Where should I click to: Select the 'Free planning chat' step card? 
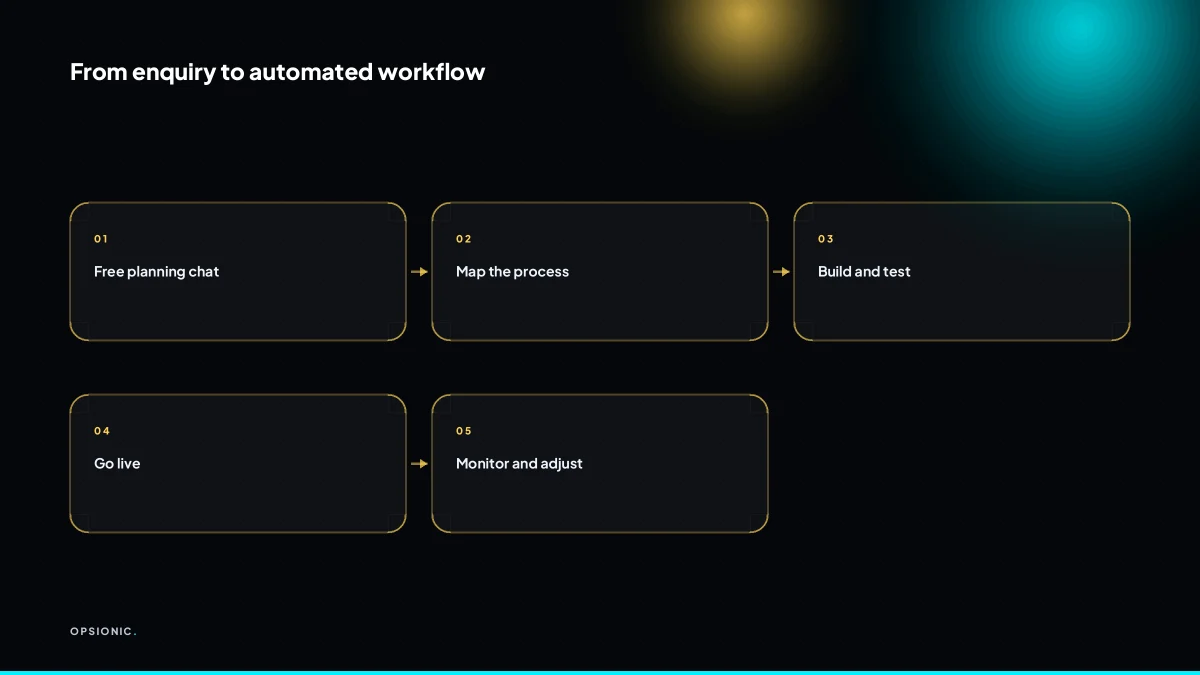[238, 271]
